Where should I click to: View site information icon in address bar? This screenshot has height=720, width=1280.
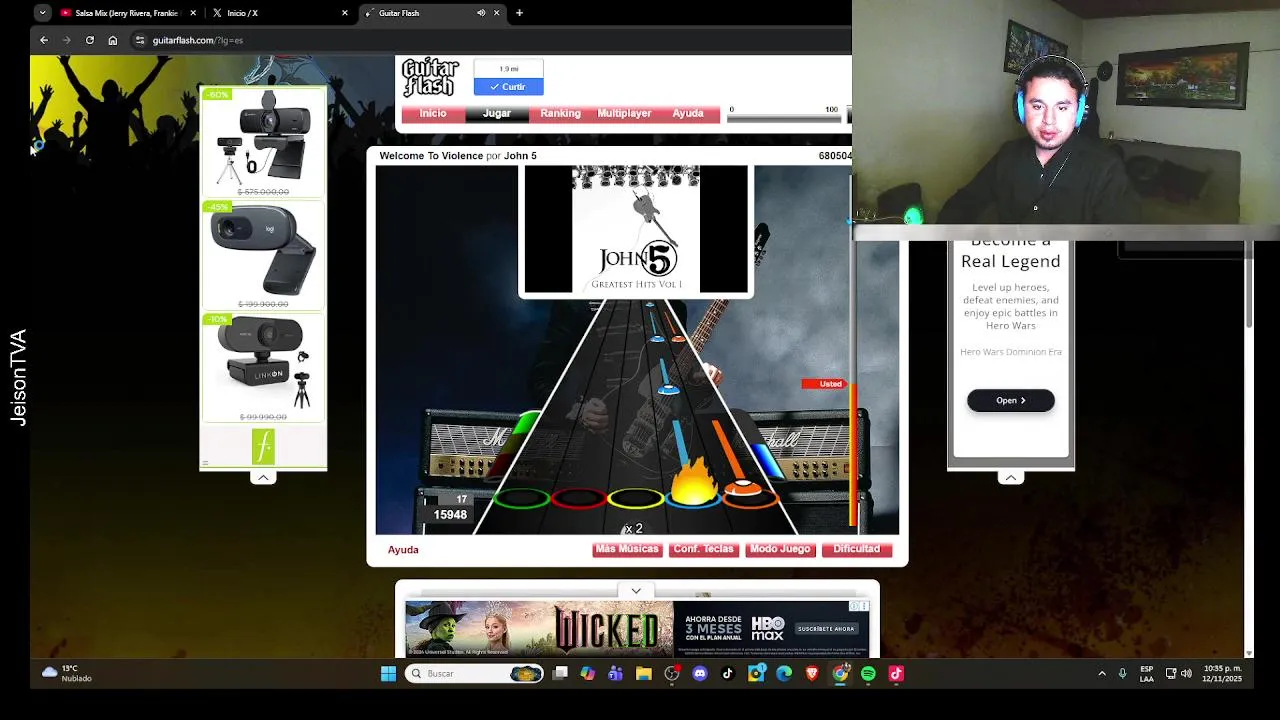140,40
